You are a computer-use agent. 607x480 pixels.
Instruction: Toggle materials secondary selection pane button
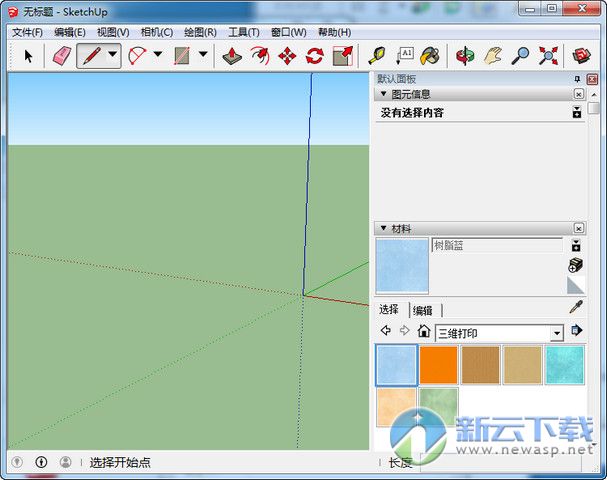click(576, 245)
